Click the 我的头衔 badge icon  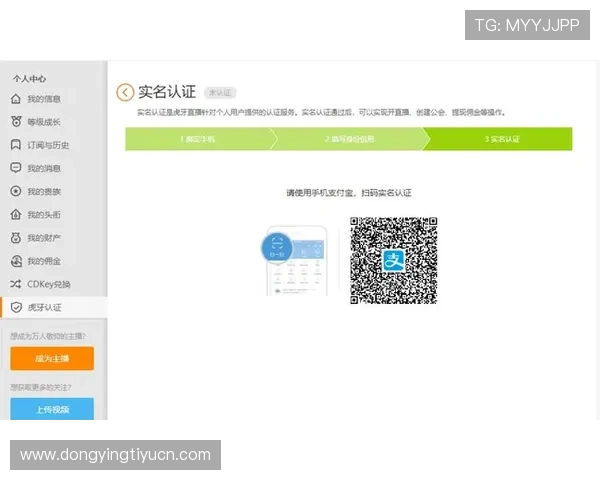tap(16, 214)
